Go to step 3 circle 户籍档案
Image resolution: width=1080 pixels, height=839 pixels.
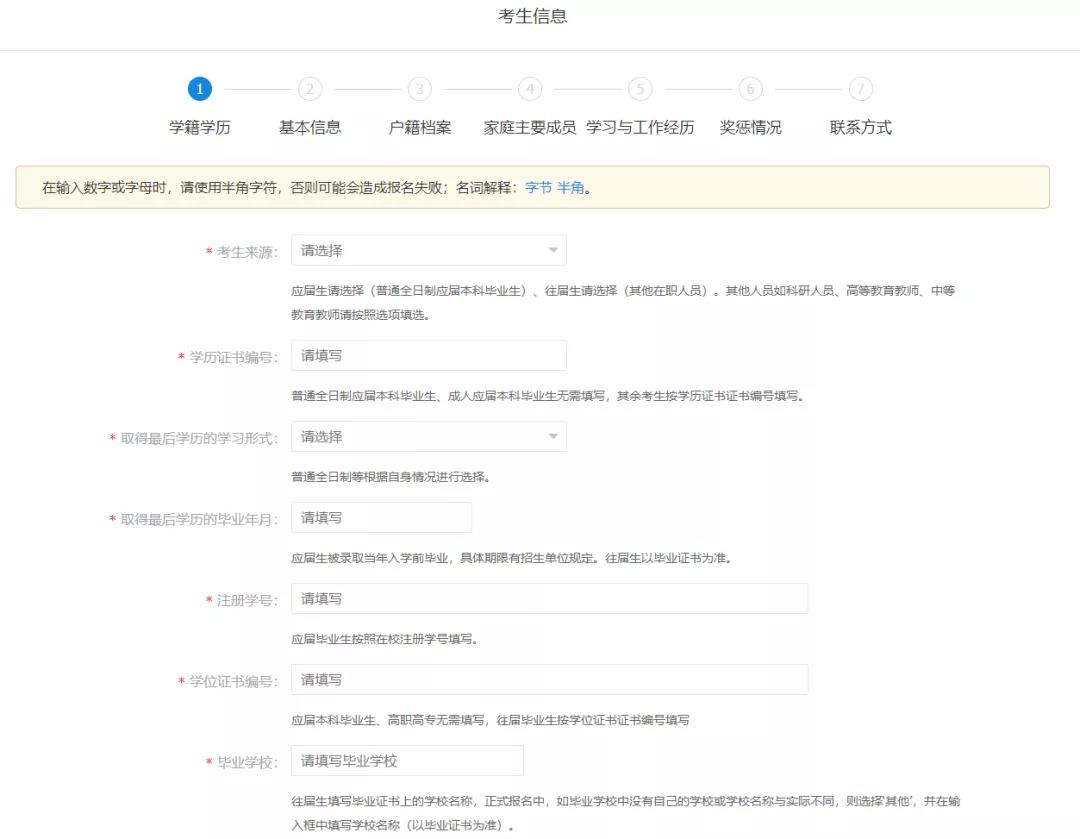coord(420,89)
